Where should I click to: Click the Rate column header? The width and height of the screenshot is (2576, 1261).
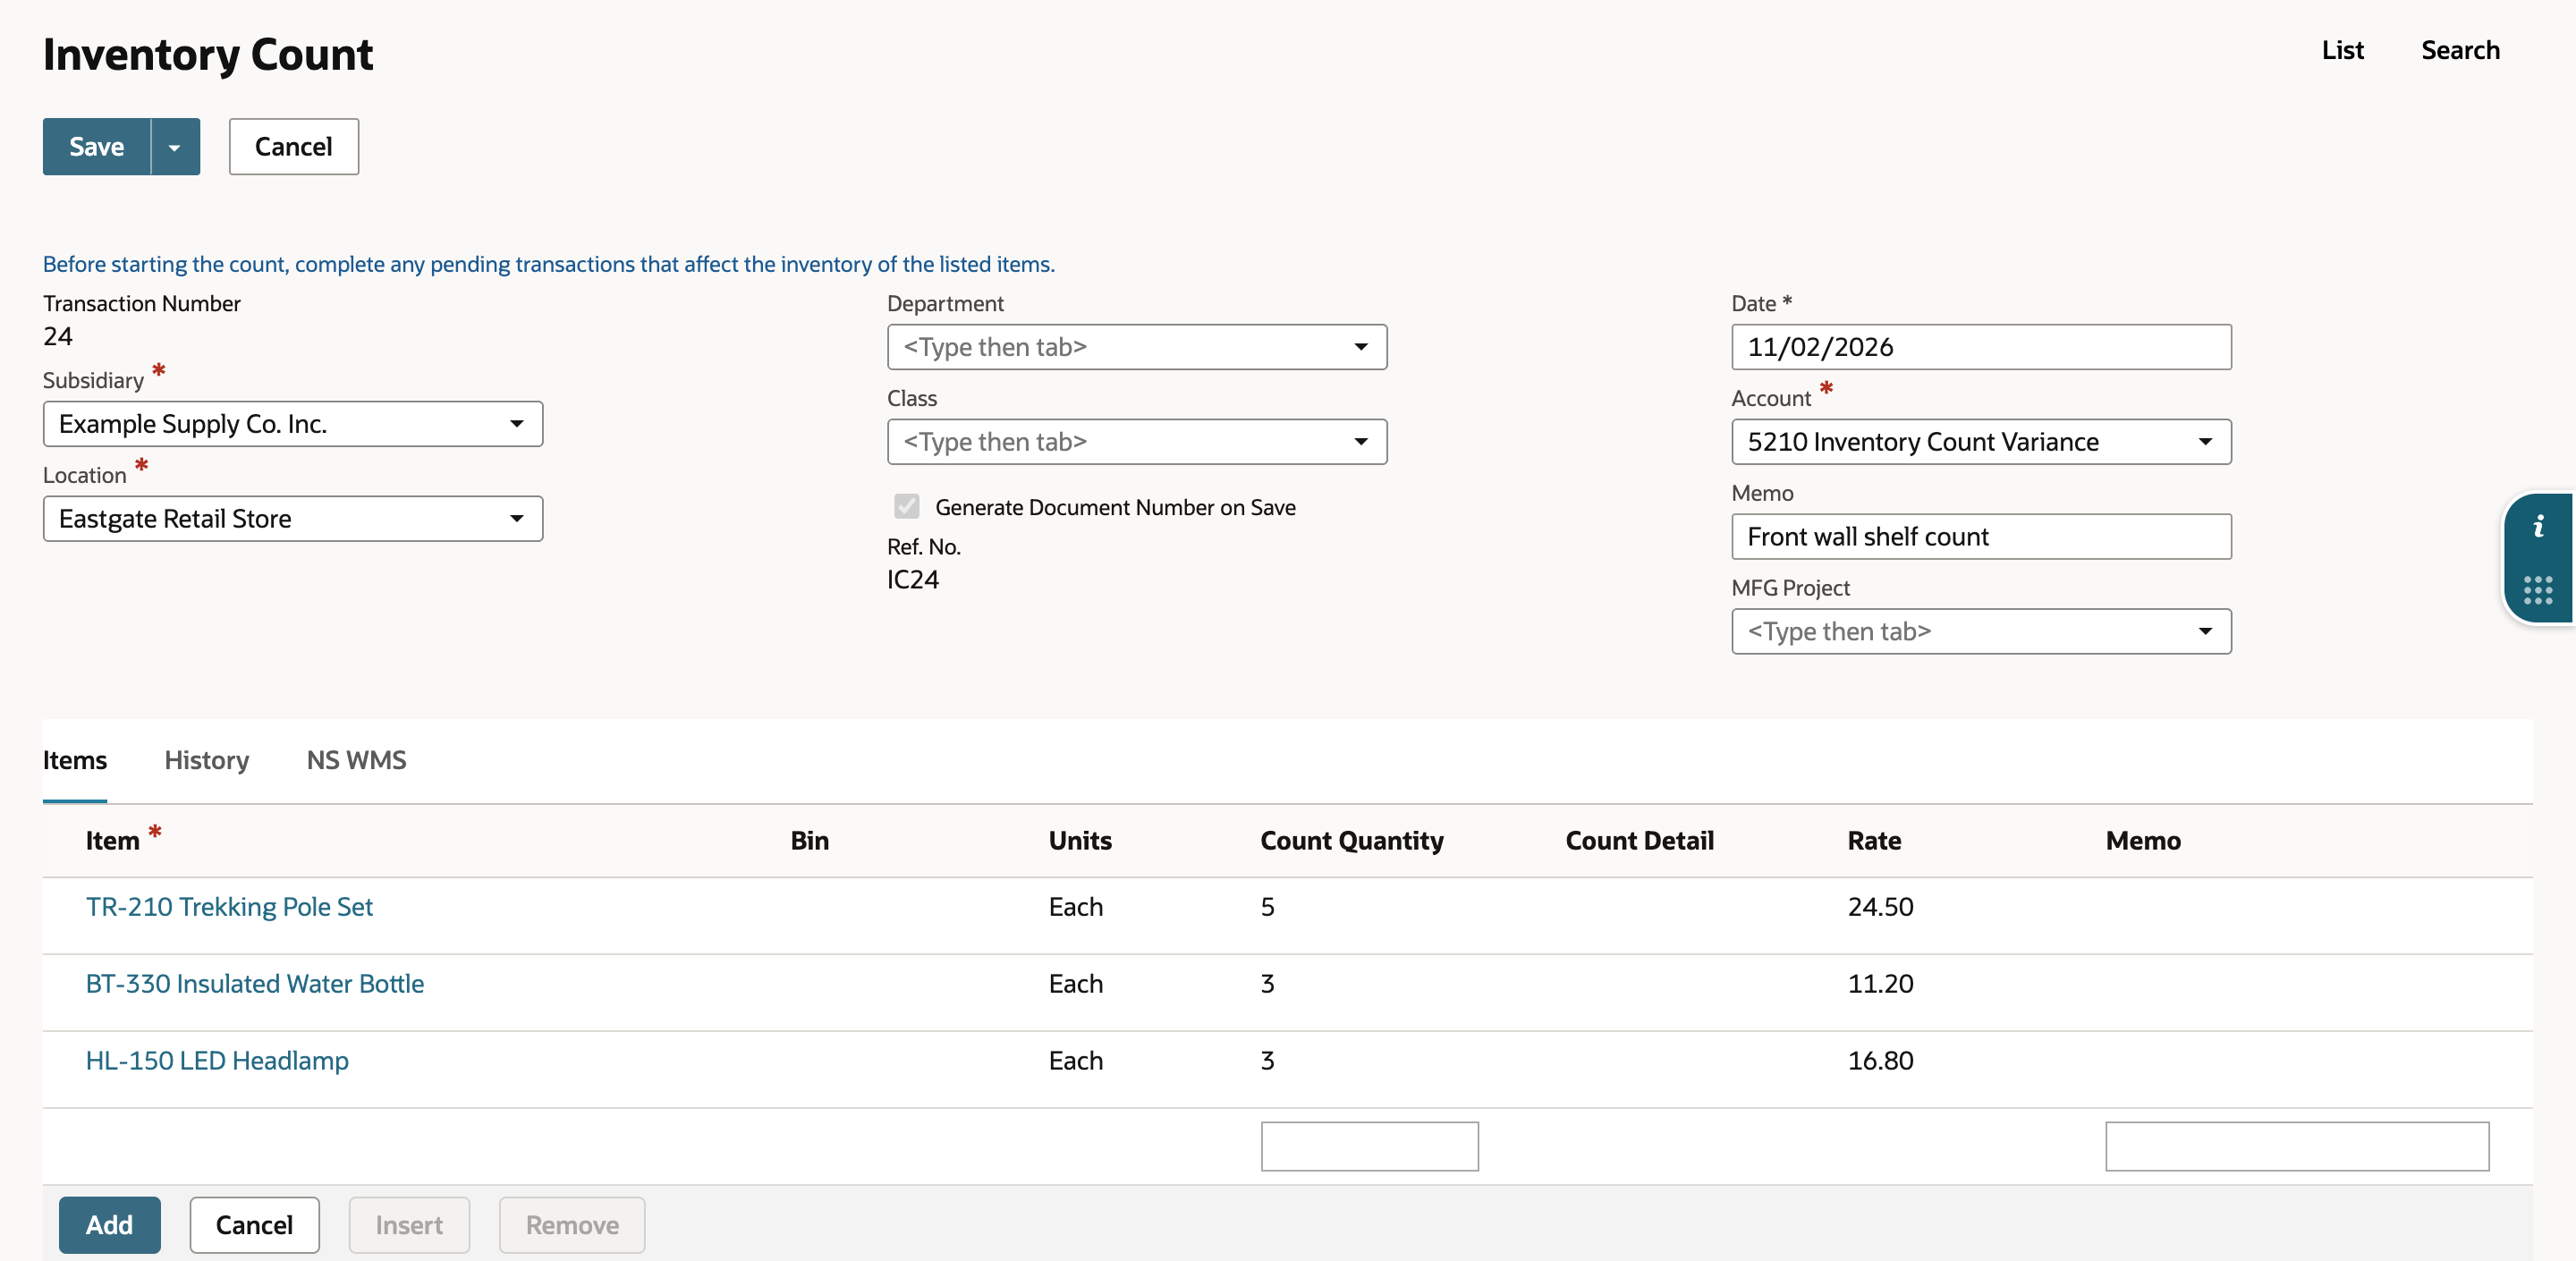point(1874,841)
